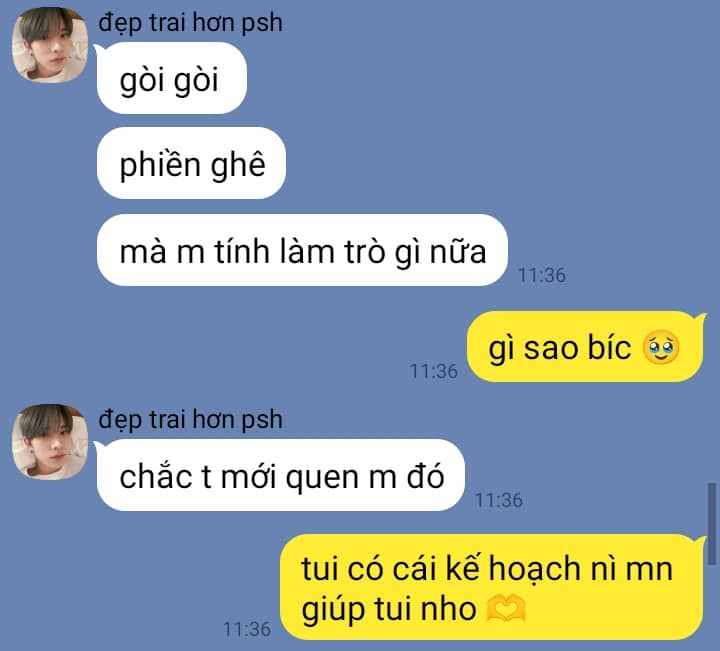This screenshot has width=720, height=651.
Task: Click the teary-eyed emoji in yellow bubble
Action: click(x=661, y=347)
